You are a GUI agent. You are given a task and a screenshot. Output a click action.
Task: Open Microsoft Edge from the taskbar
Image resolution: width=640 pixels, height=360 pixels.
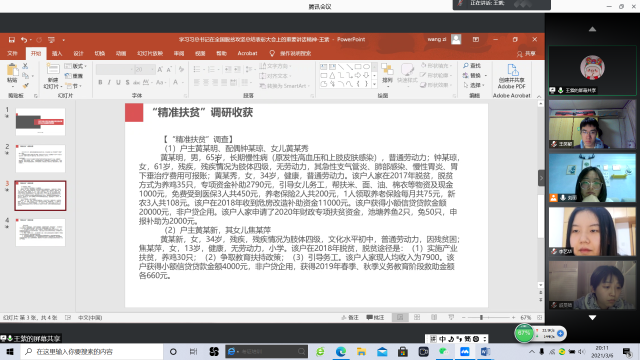[340, 351]
